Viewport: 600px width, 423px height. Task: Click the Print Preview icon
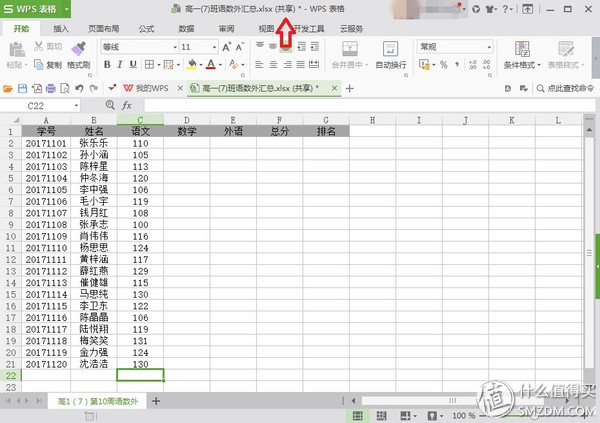65,89
